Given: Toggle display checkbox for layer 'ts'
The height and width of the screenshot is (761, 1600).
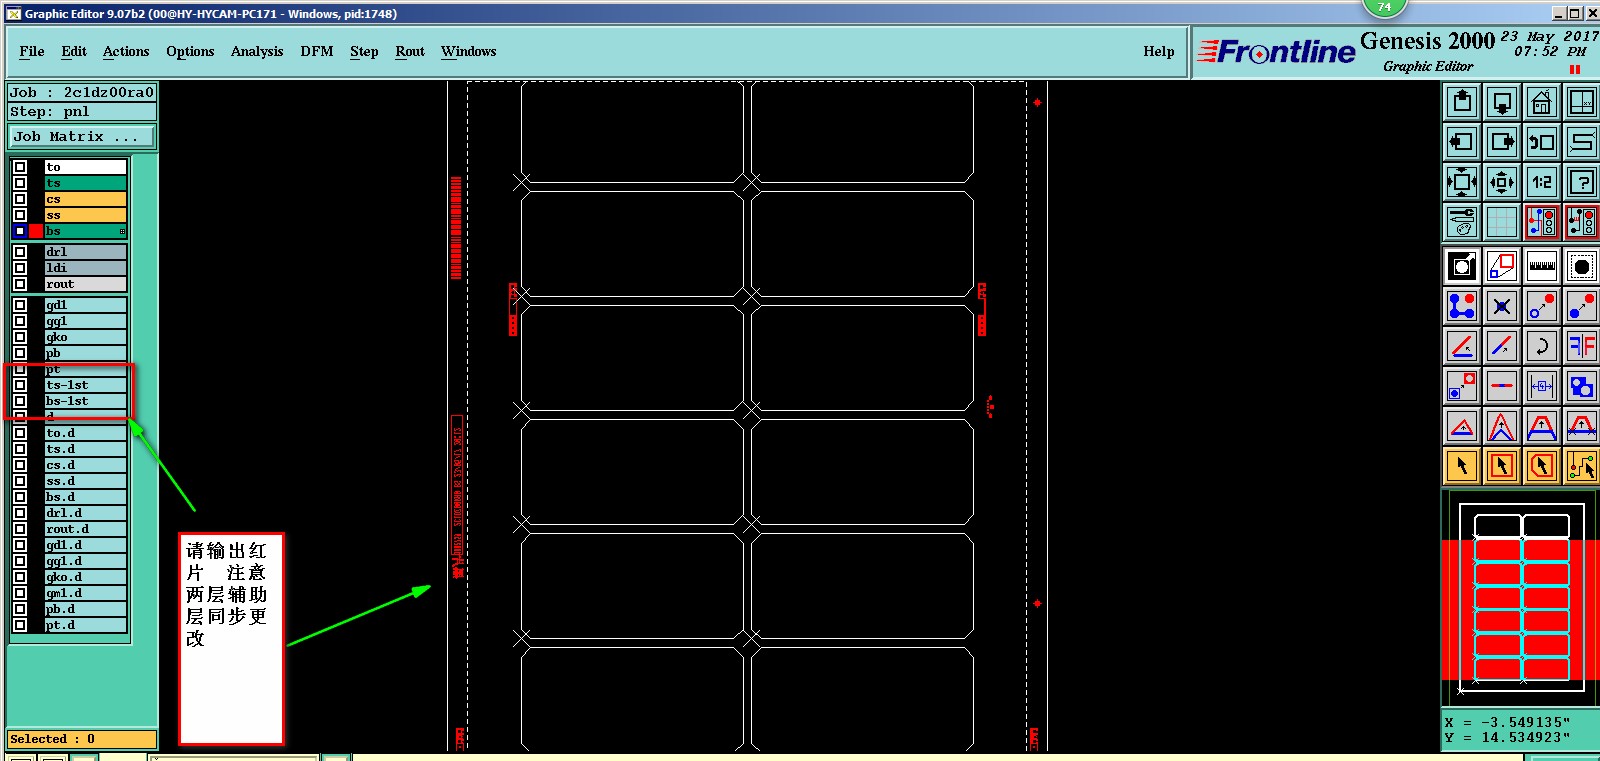Looking at the screenshot, I should point(20,183).
